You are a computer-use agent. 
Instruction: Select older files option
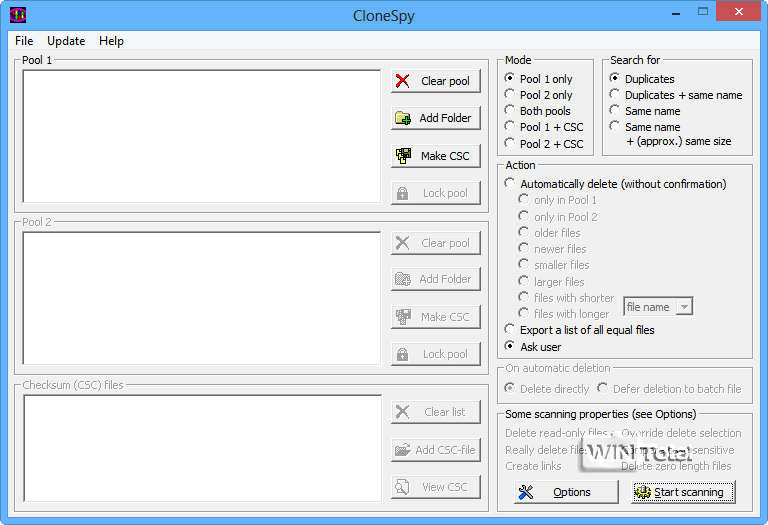point(549,233)
